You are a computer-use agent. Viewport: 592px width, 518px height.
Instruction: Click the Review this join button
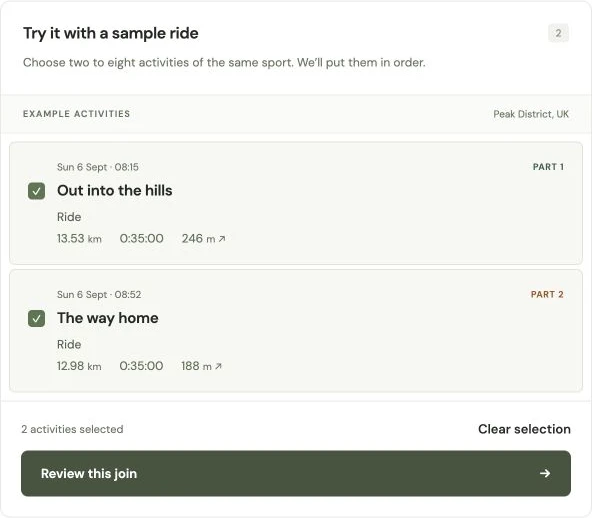[x=296, y=473]
